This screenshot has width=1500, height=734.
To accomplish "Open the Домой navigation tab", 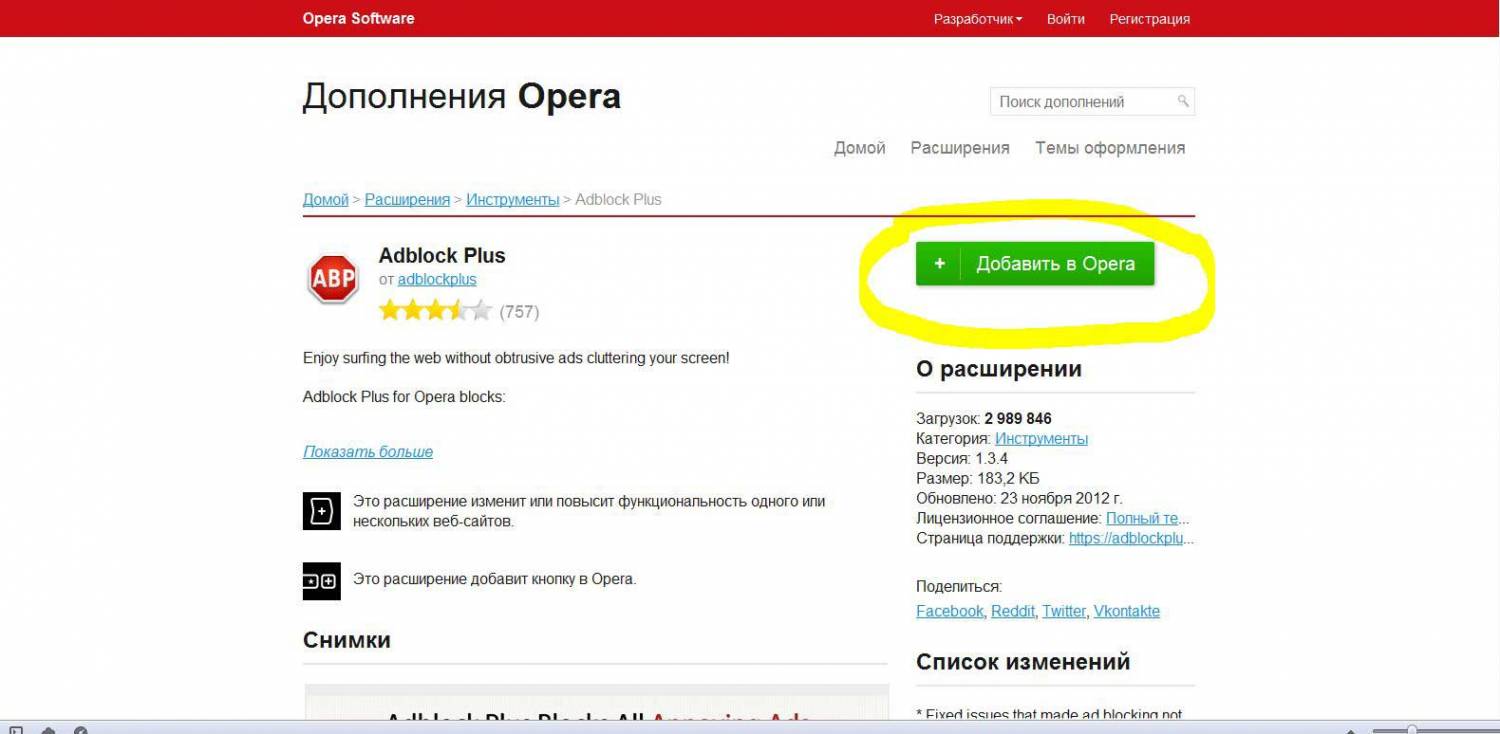I will tap(860, 148).
